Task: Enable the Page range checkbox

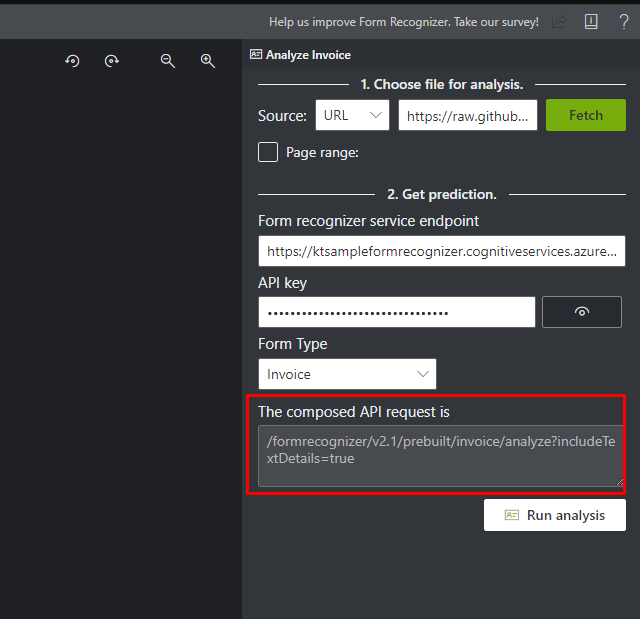Action: click(268, 152)
